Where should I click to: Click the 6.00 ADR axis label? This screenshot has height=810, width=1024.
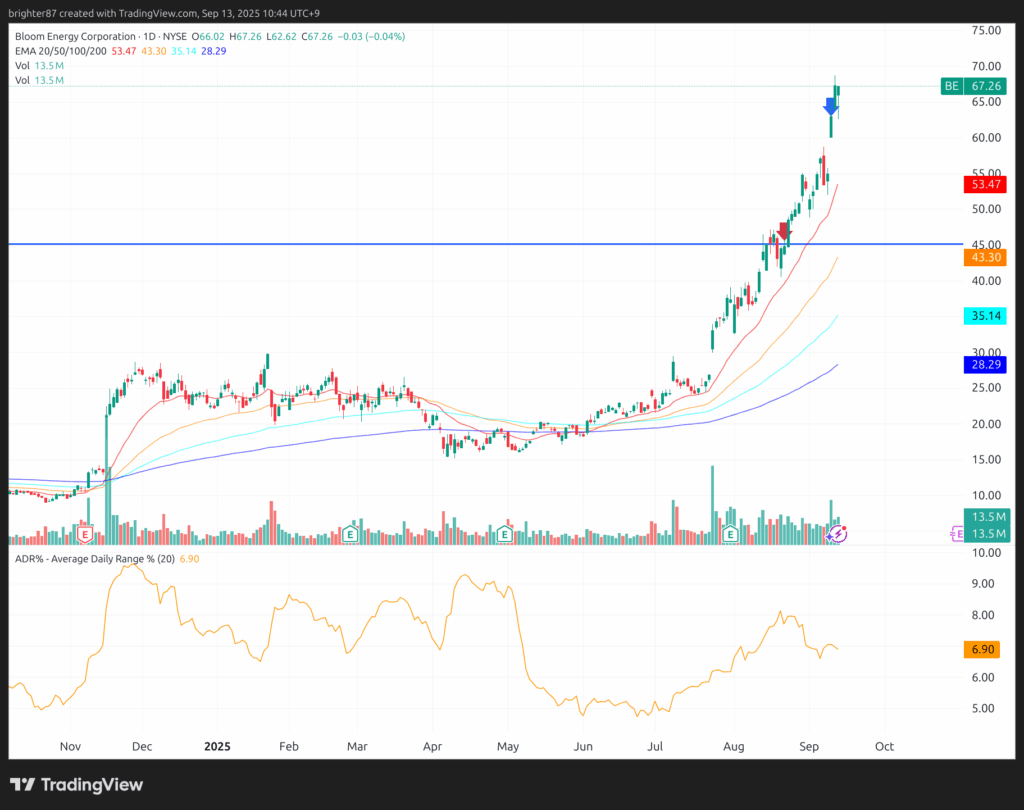click(x=983, y=677)
